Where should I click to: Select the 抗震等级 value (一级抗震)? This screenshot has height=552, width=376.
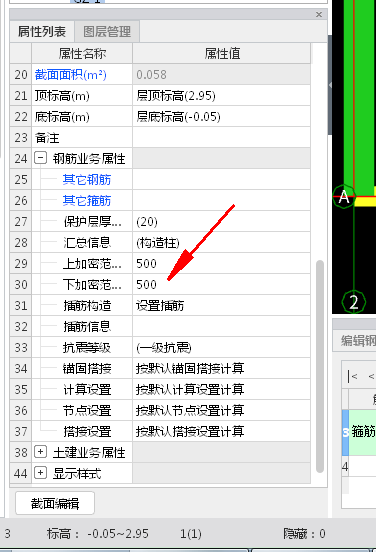[x=221, y=347]
